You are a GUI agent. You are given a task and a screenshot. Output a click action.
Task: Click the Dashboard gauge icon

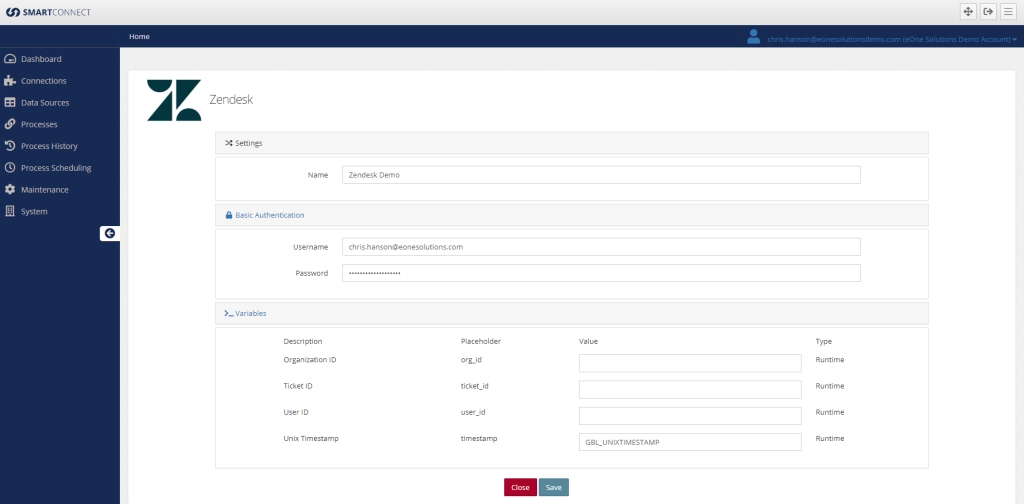(x=10, y=59)
